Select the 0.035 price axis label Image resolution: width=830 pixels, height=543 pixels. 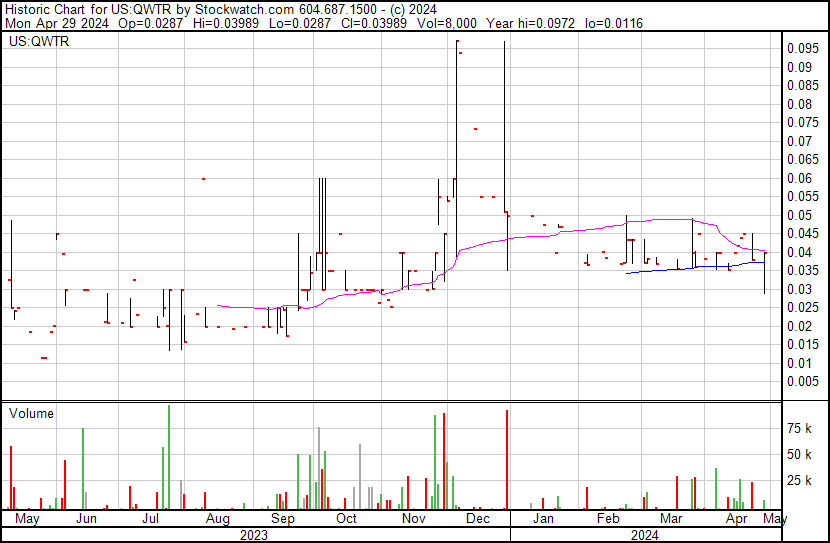[x=803, y=271]
